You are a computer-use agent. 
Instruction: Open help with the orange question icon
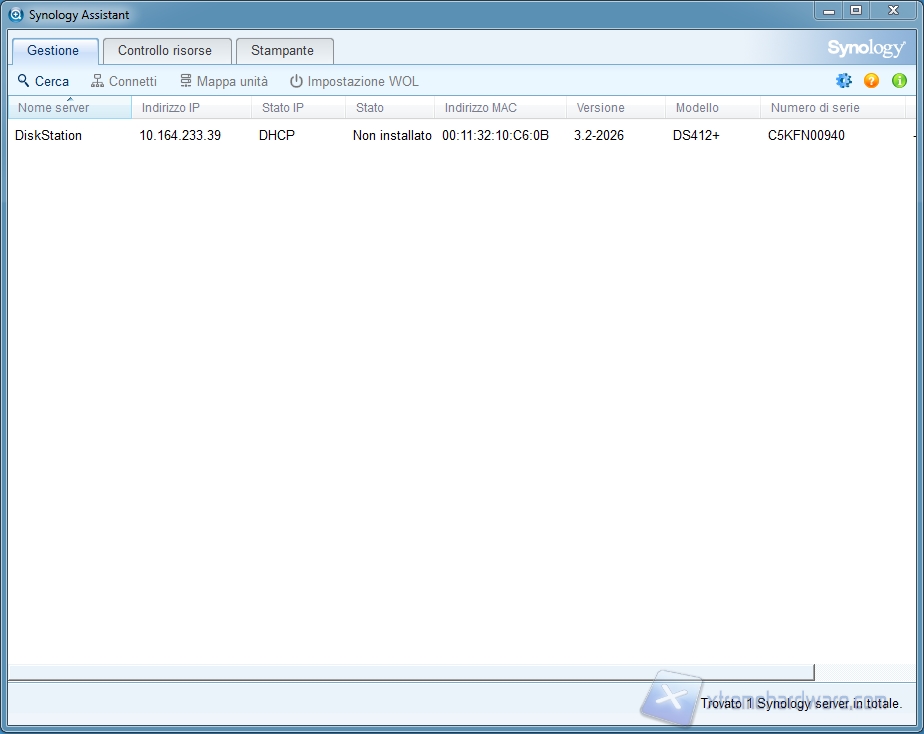click(x=872, y=81)
